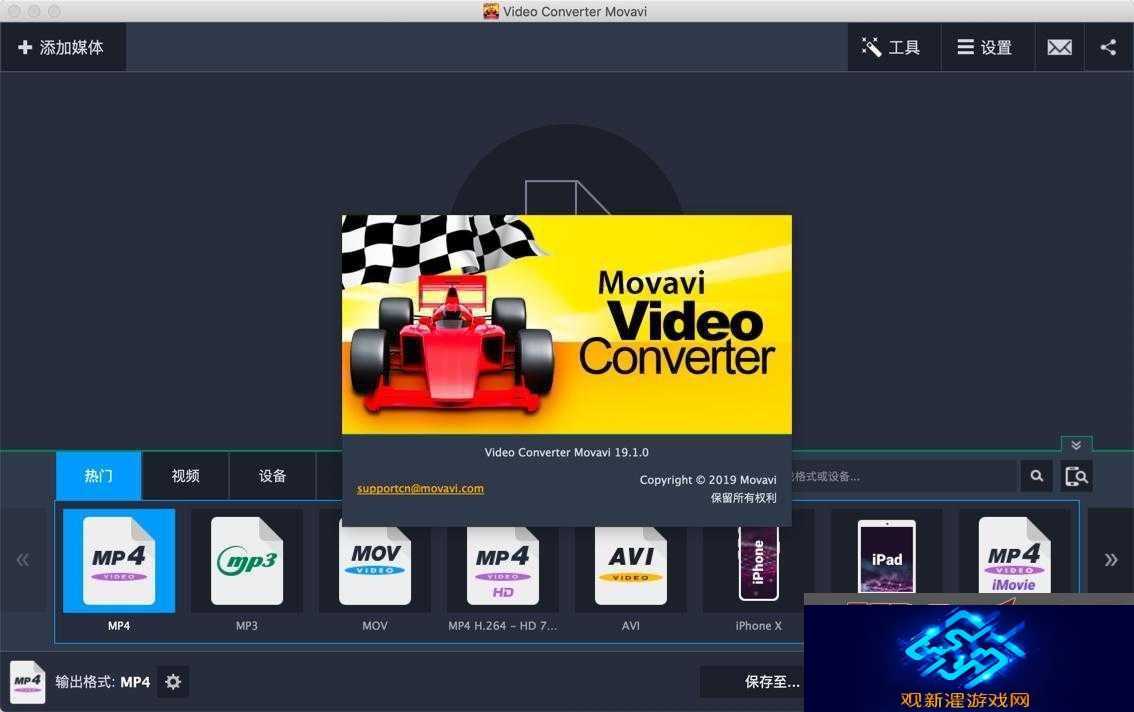Screen dimensions: 1134x712
Task: Click the Copyright © 2019 Movavi text
Action: [707, 480]
